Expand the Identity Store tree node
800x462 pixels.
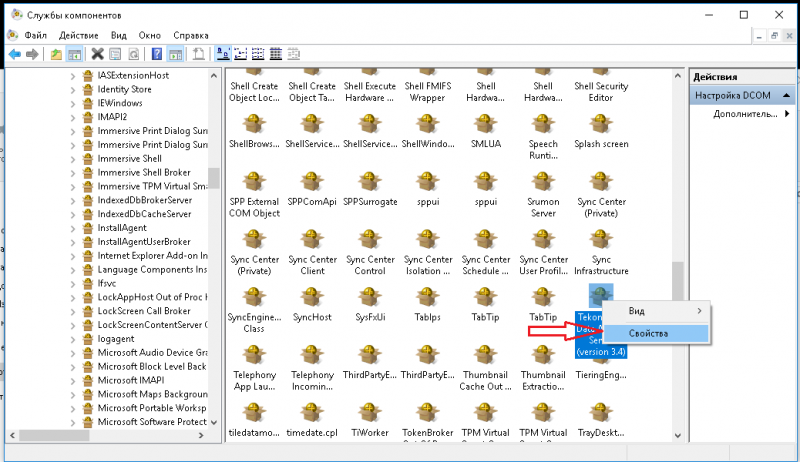click(72, 89)
